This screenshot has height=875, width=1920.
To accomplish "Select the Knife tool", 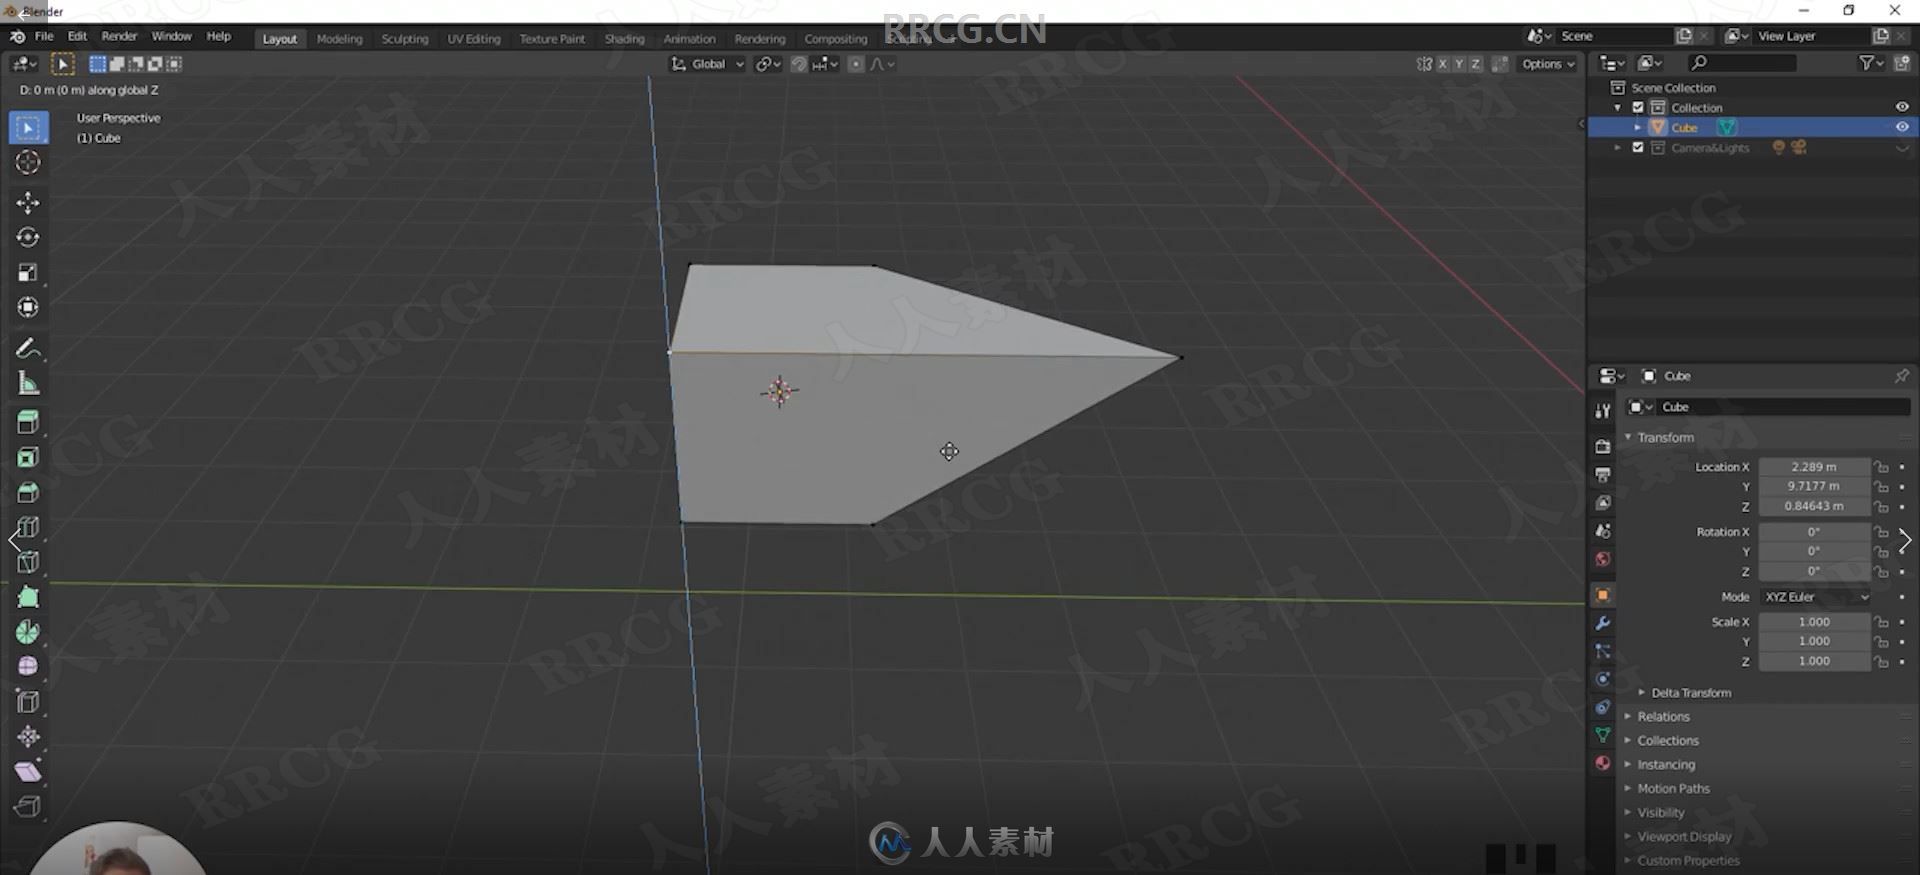I will pyautogui.click(x=28, y=563).
